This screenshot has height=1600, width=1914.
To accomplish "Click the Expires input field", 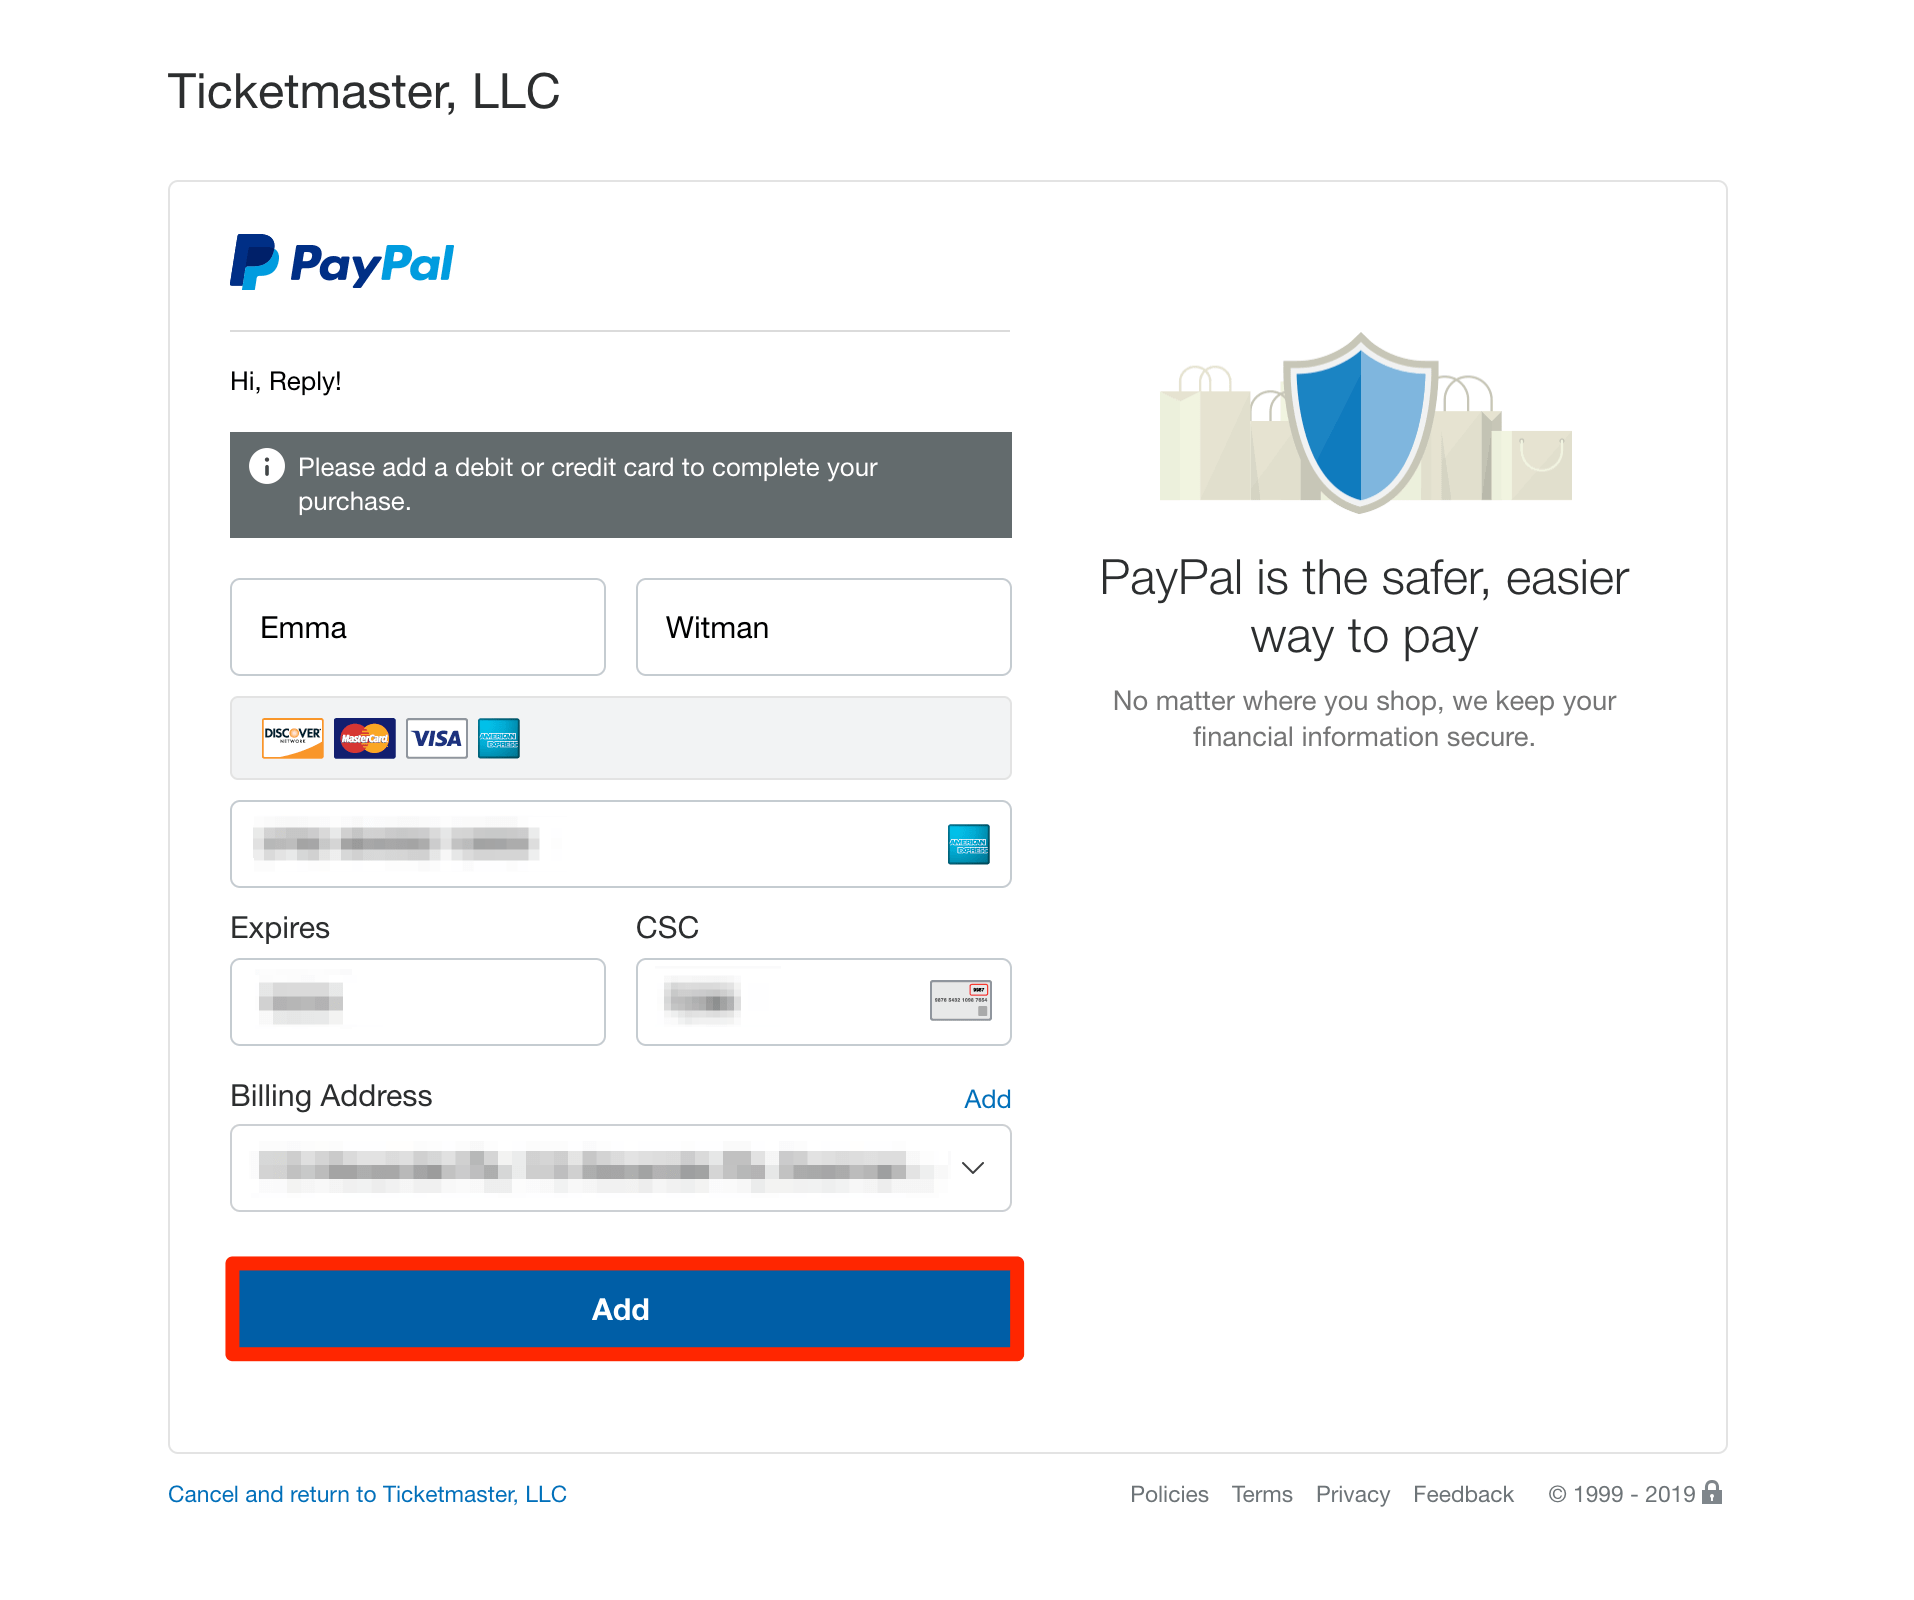I will (418, 1002).
